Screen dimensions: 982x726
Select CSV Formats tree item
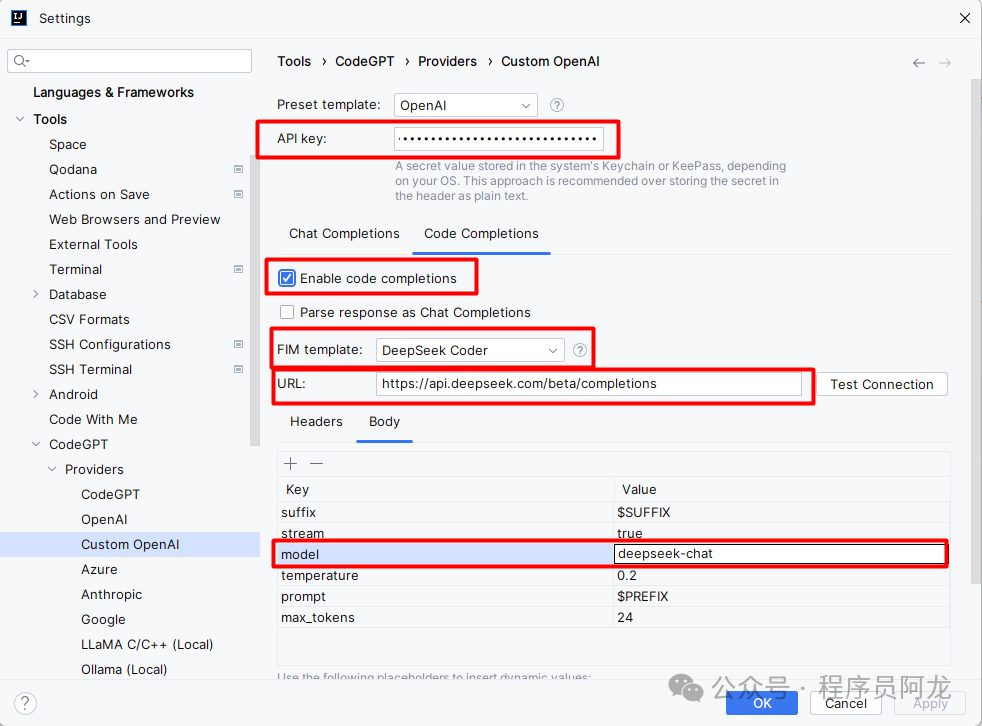(89, 319)
